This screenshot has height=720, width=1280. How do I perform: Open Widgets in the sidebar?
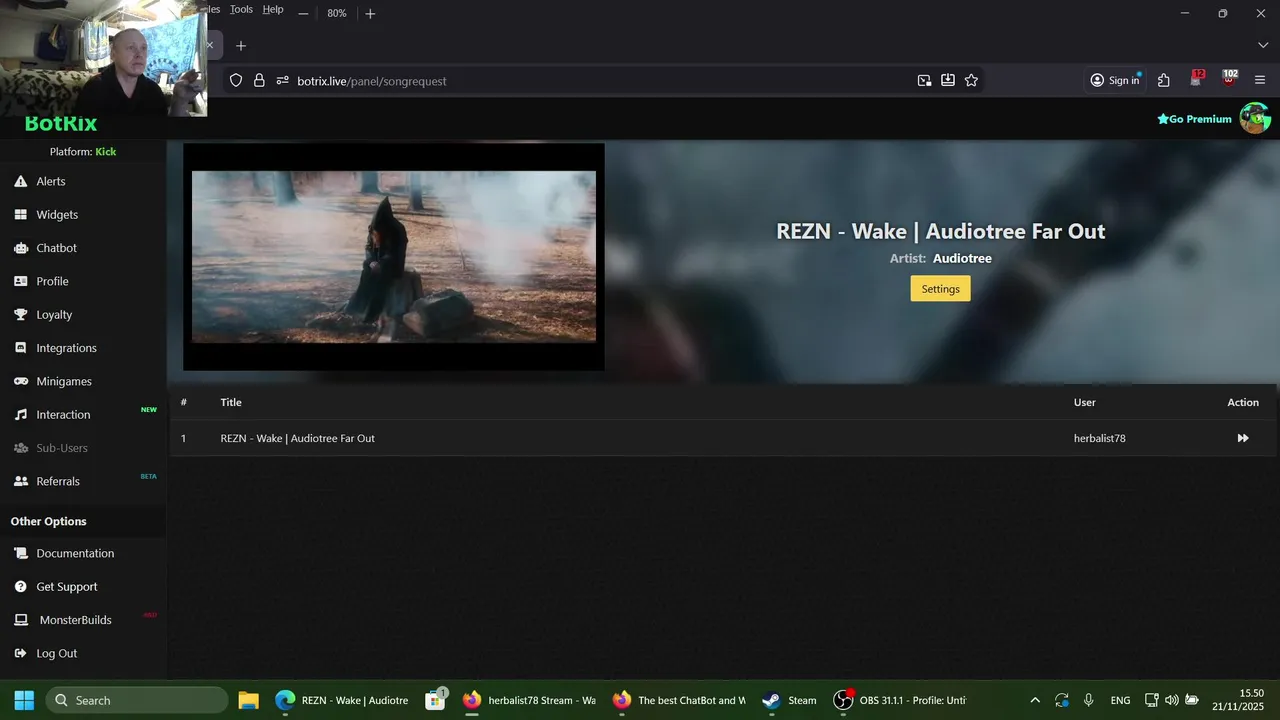(x=57, y=214)
